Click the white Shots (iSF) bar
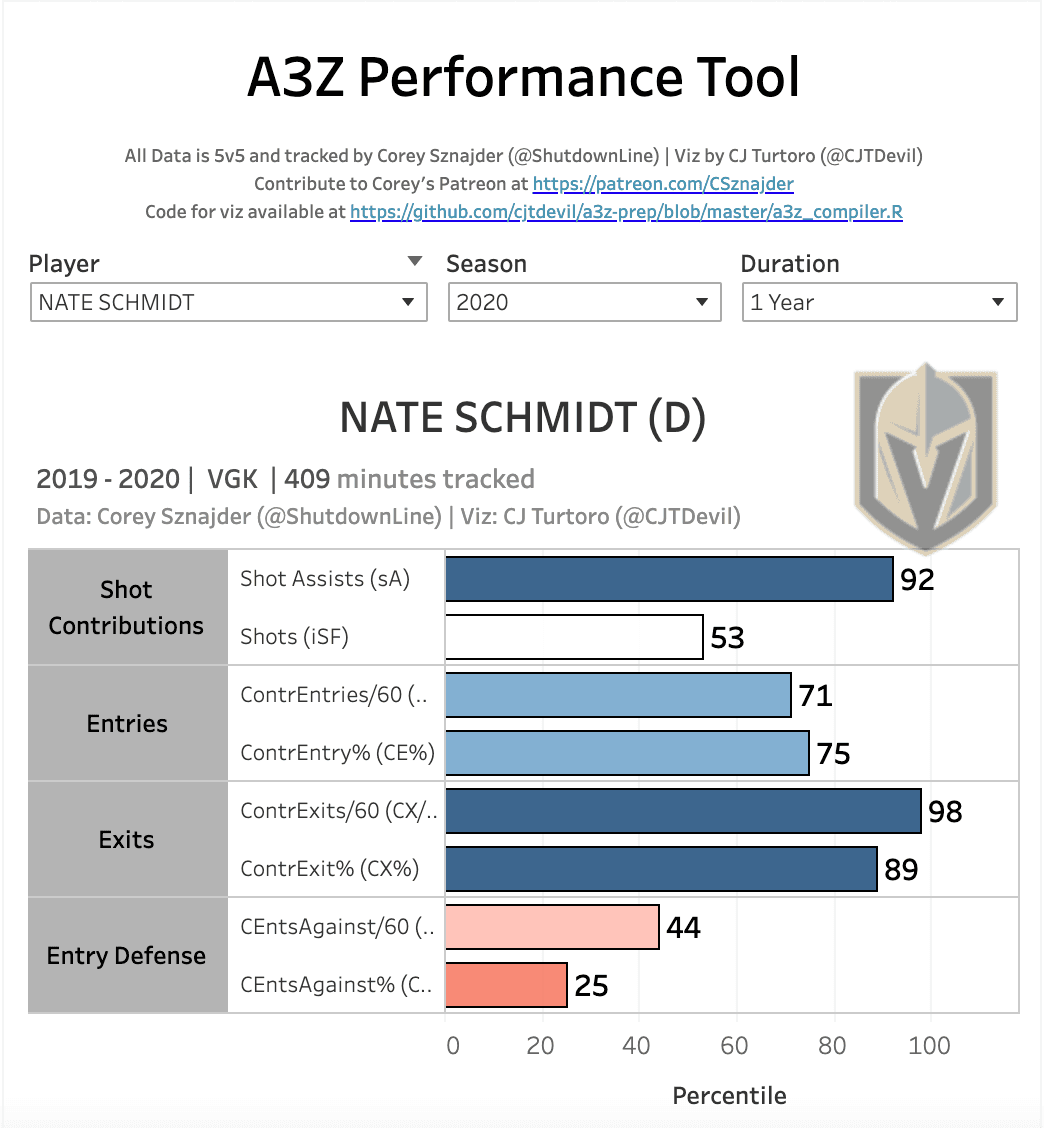 [x=574, y=637]
